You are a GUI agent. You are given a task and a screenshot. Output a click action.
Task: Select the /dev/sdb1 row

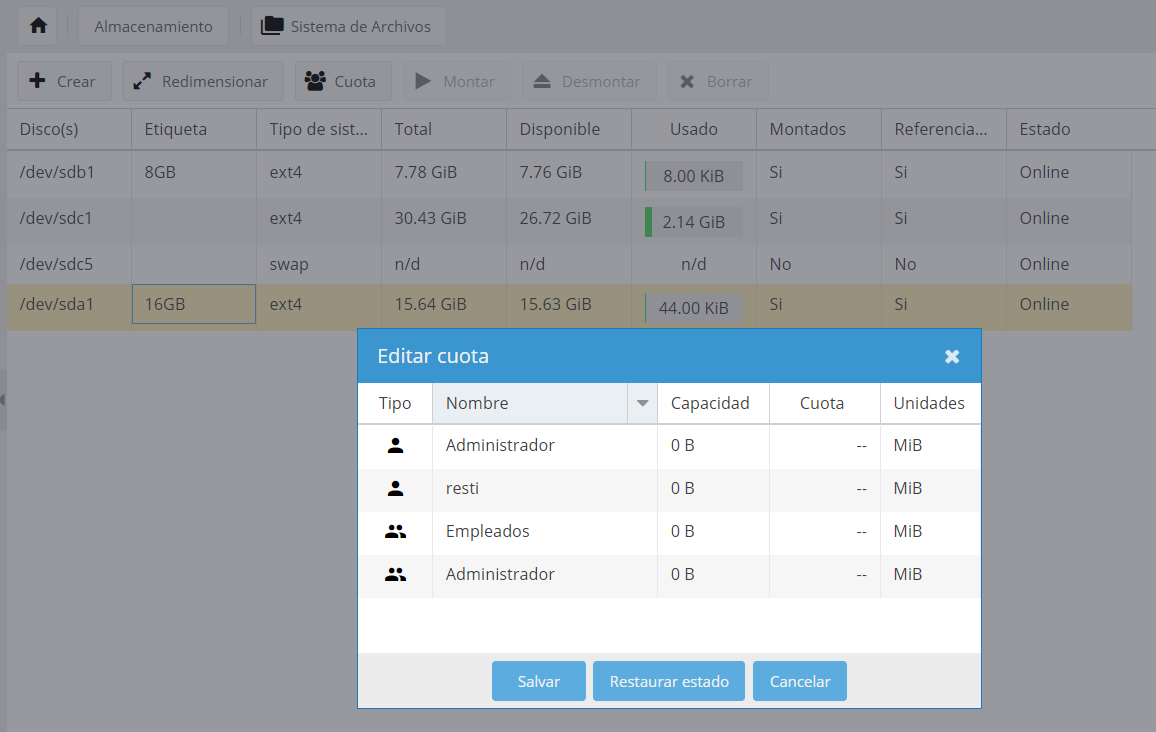(569, 173)
